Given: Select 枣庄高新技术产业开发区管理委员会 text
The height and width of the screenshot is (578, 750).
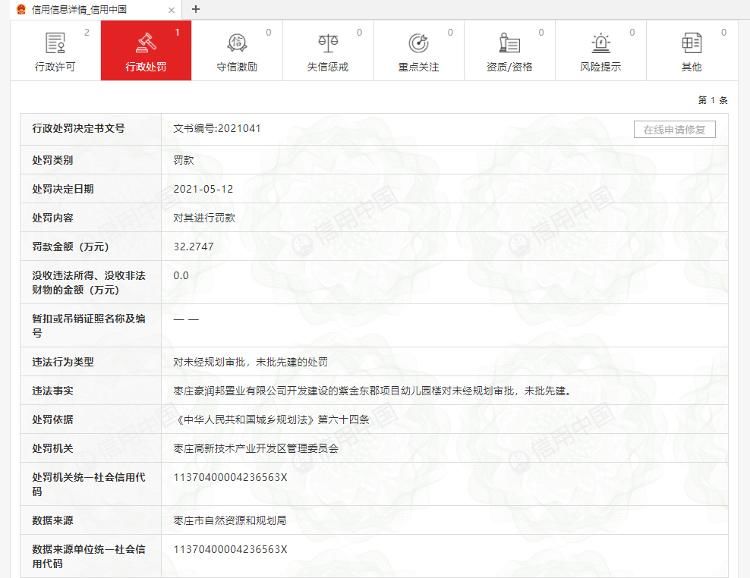Looking at the screenshot, I should pos(256,448).
